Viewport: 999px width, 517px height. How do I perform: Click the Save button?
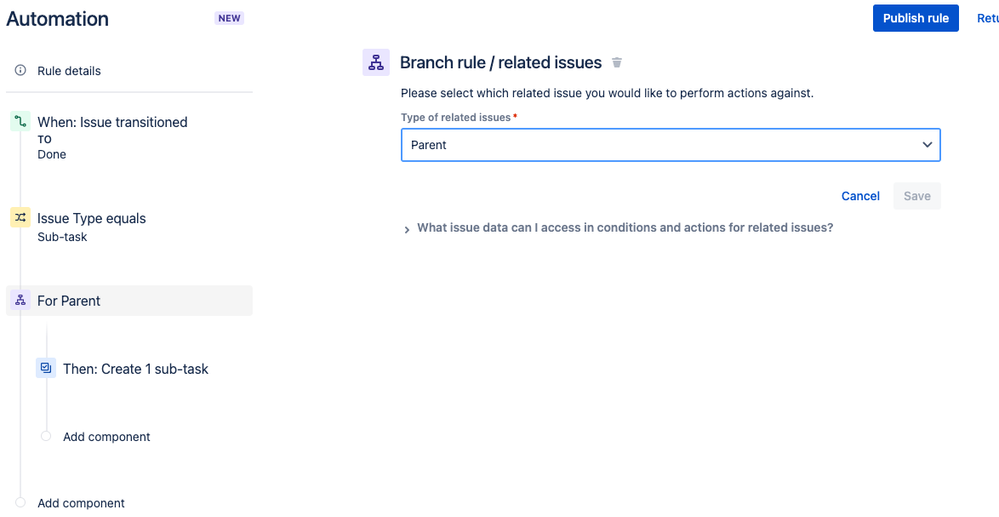(x=917, y=196)
